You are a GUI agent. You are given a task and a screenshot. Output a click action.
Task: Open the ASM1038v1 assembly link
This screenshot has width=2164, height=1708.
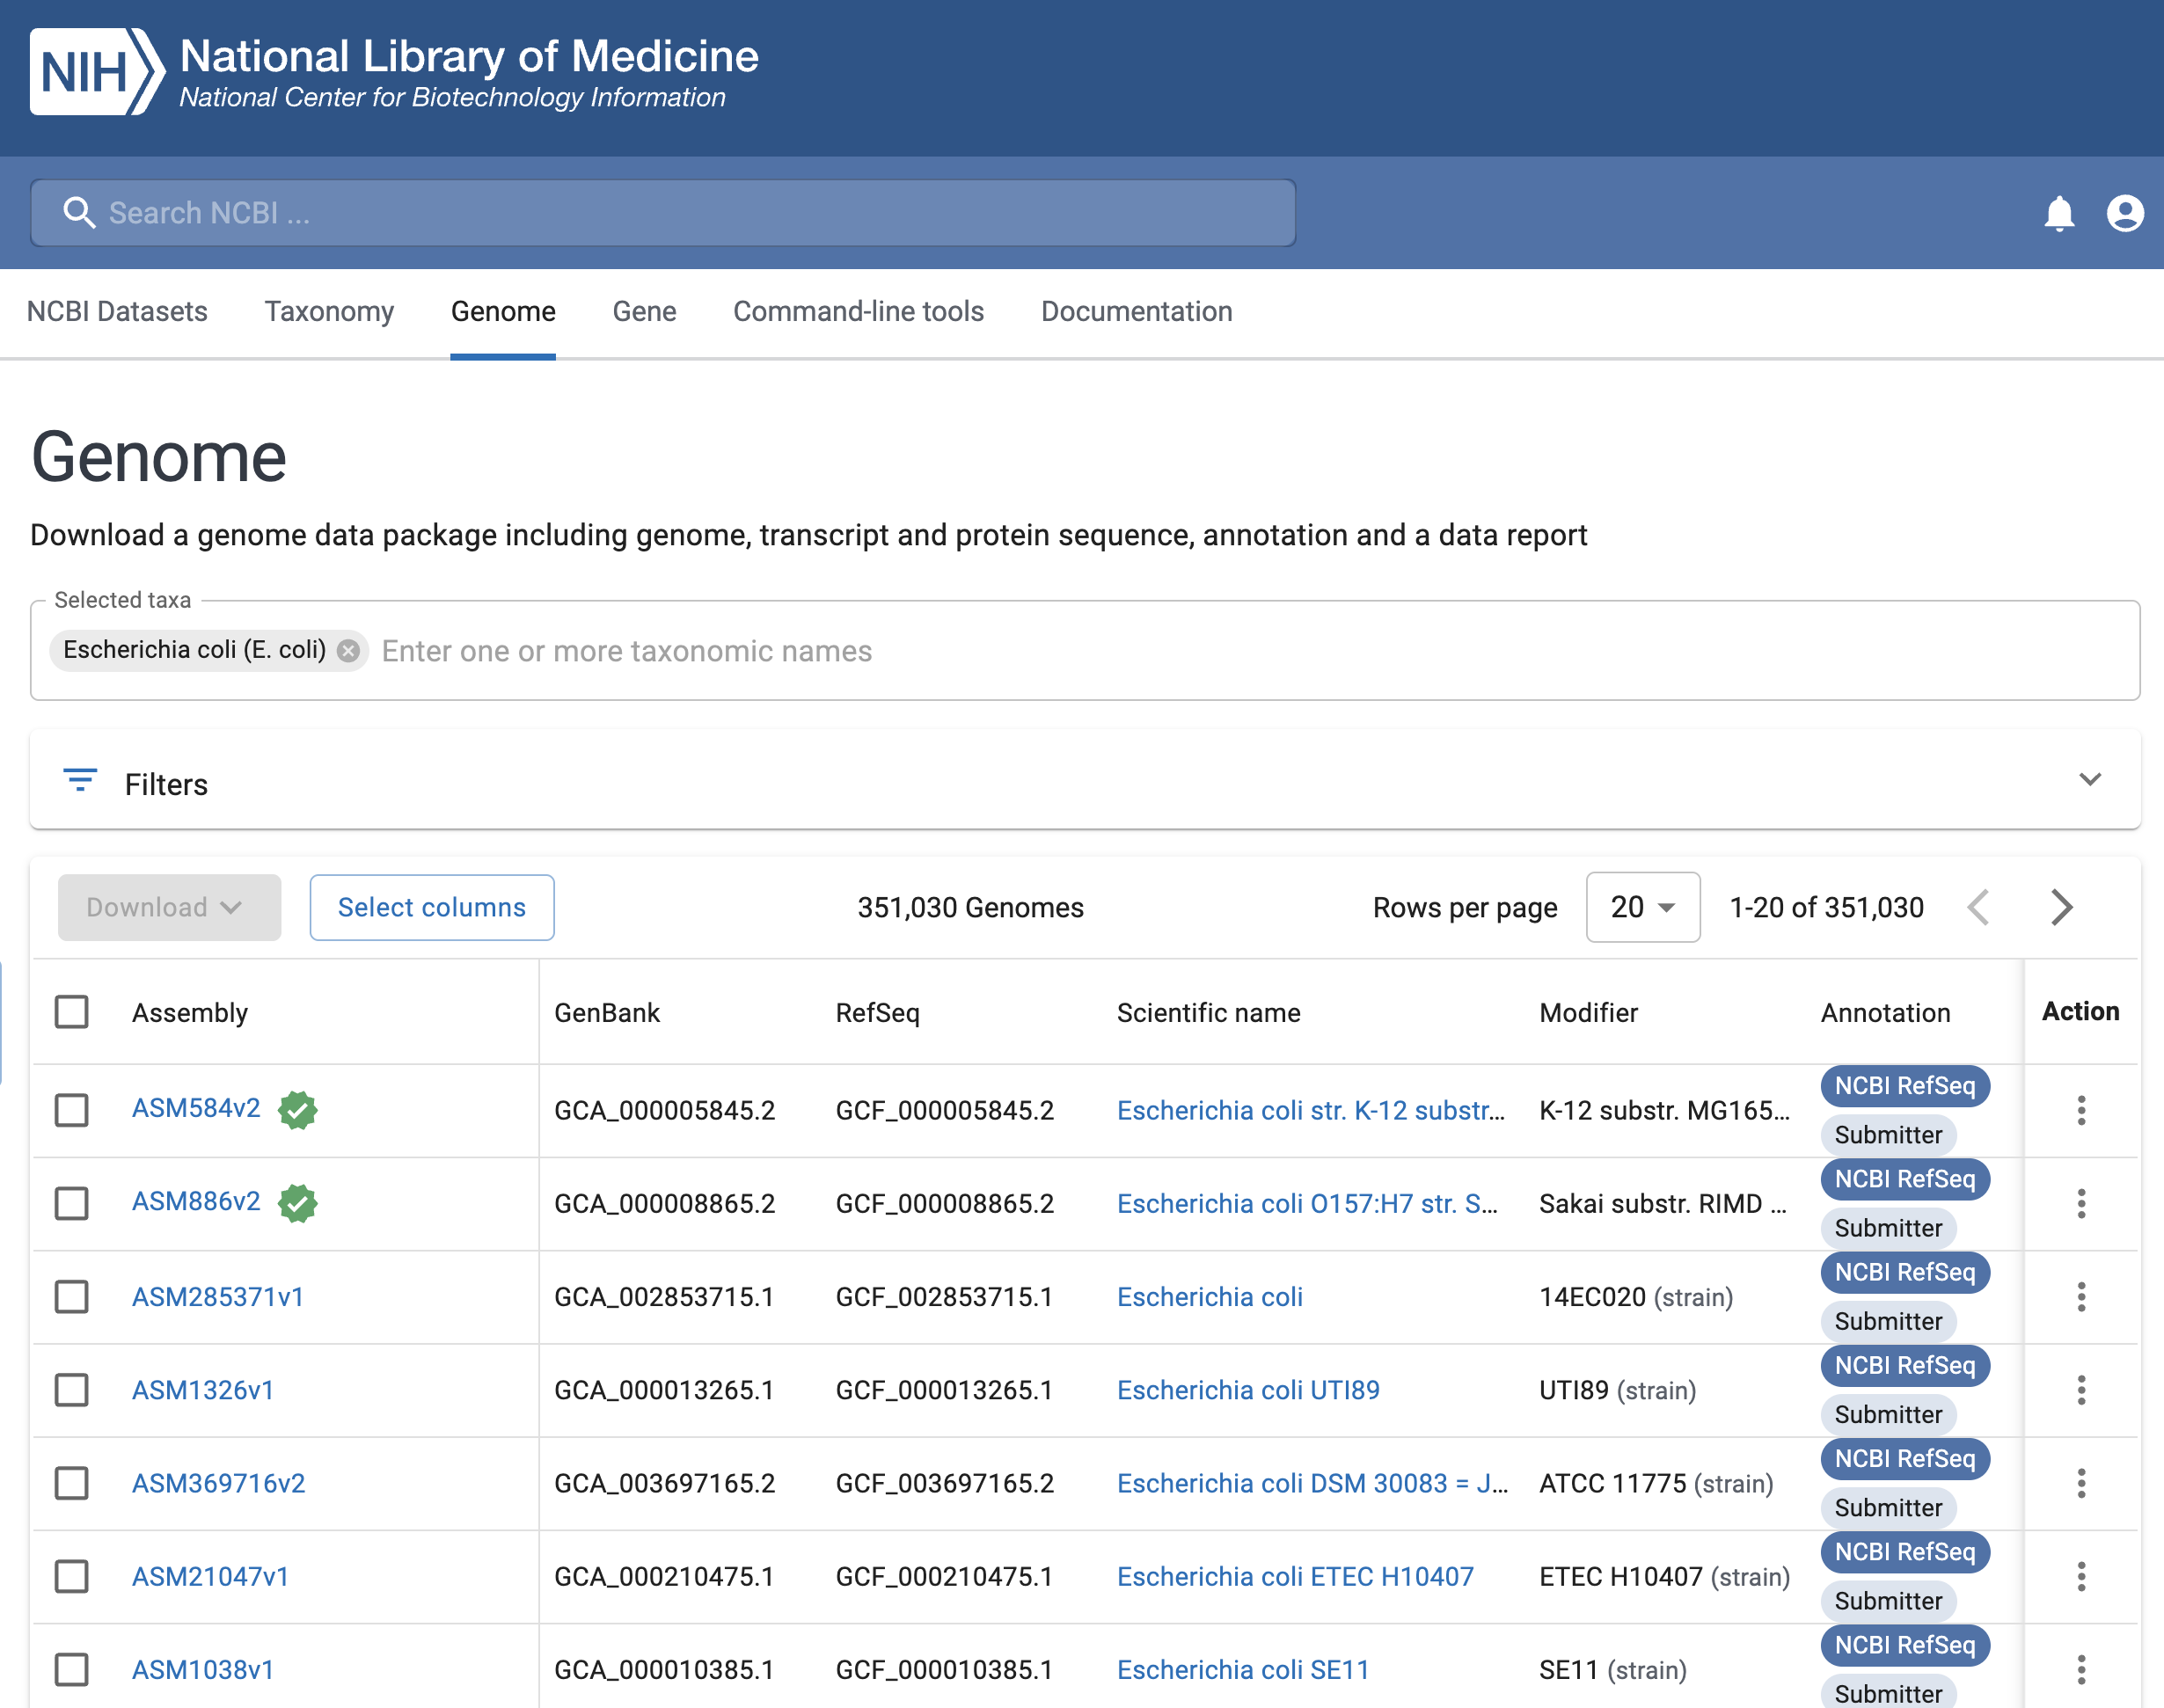coord(203,1669)
